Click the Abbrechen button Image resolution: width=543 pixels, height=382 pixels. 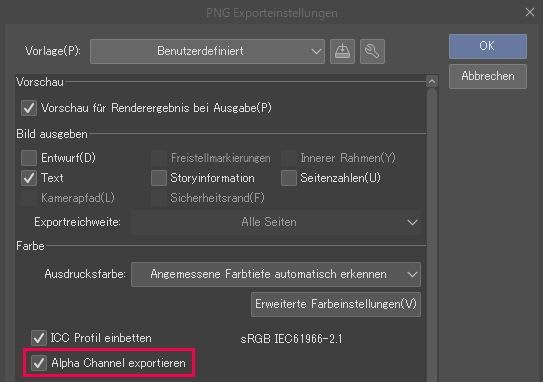(x=488, y=76)
